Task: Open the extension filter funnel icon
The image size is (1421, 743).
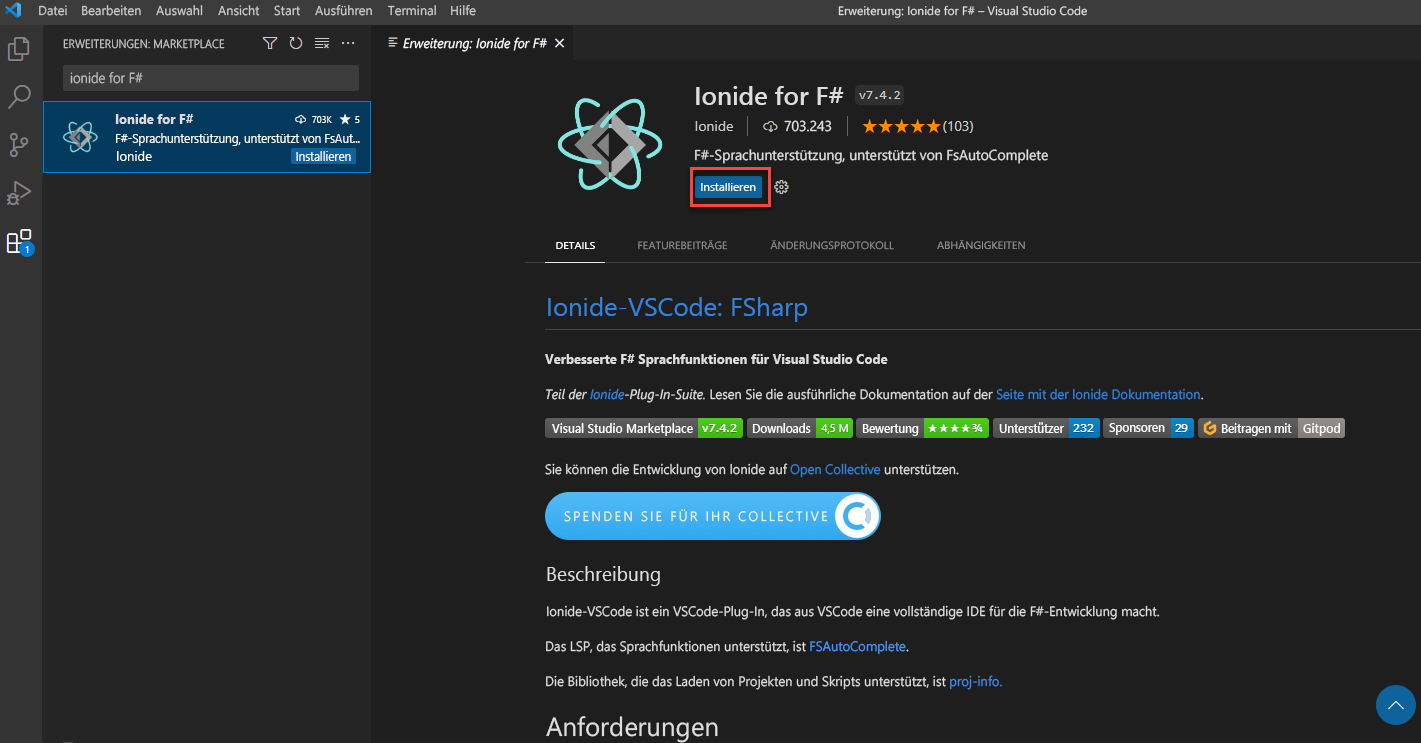Action: click(x=269, y=43)
